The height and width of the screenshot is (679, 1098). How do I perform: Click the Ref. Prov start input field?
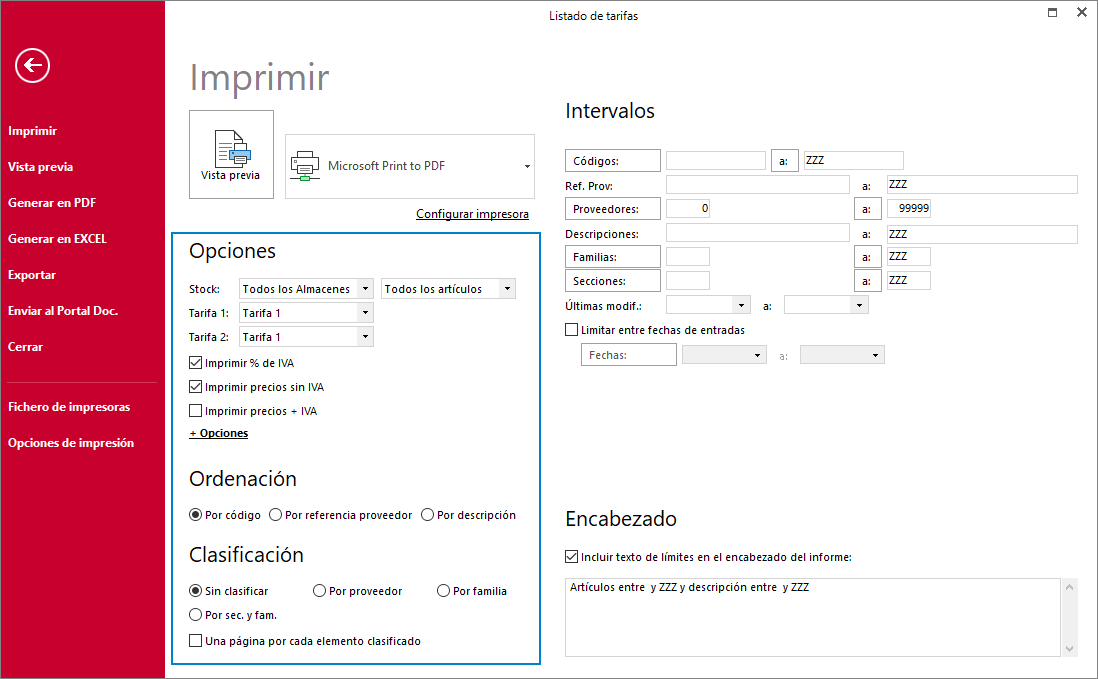(758, 185)
